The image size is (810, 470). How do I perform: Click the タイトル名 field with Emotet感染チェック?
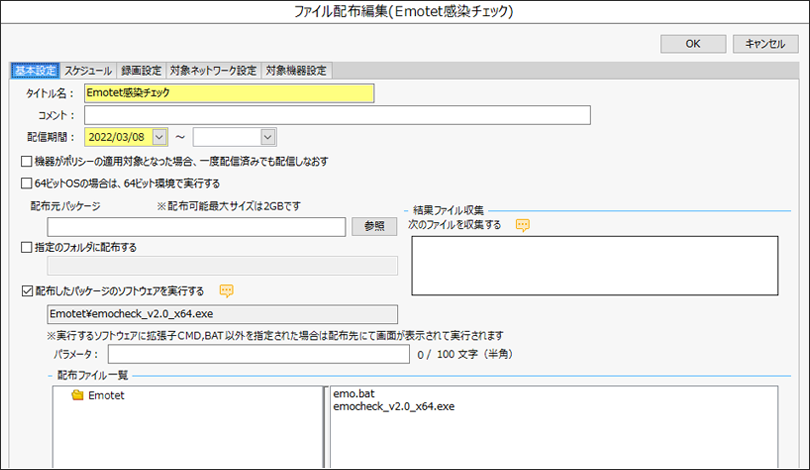click(229, 93)
